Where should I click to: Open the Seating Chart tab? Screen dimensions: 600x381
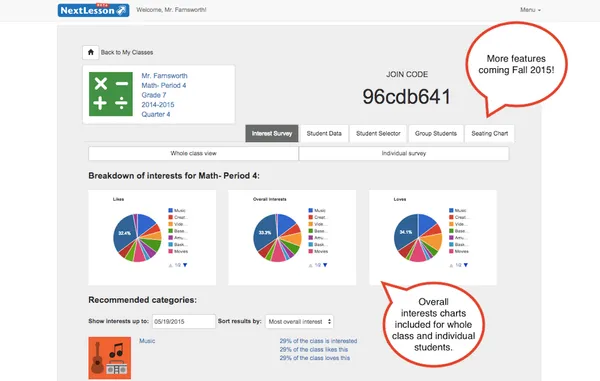pos(490,134)
